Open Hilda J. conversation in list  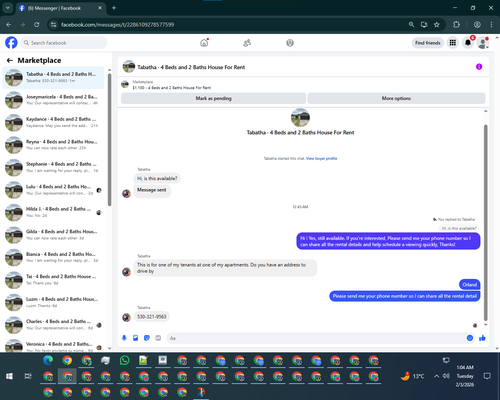point(54,212)
